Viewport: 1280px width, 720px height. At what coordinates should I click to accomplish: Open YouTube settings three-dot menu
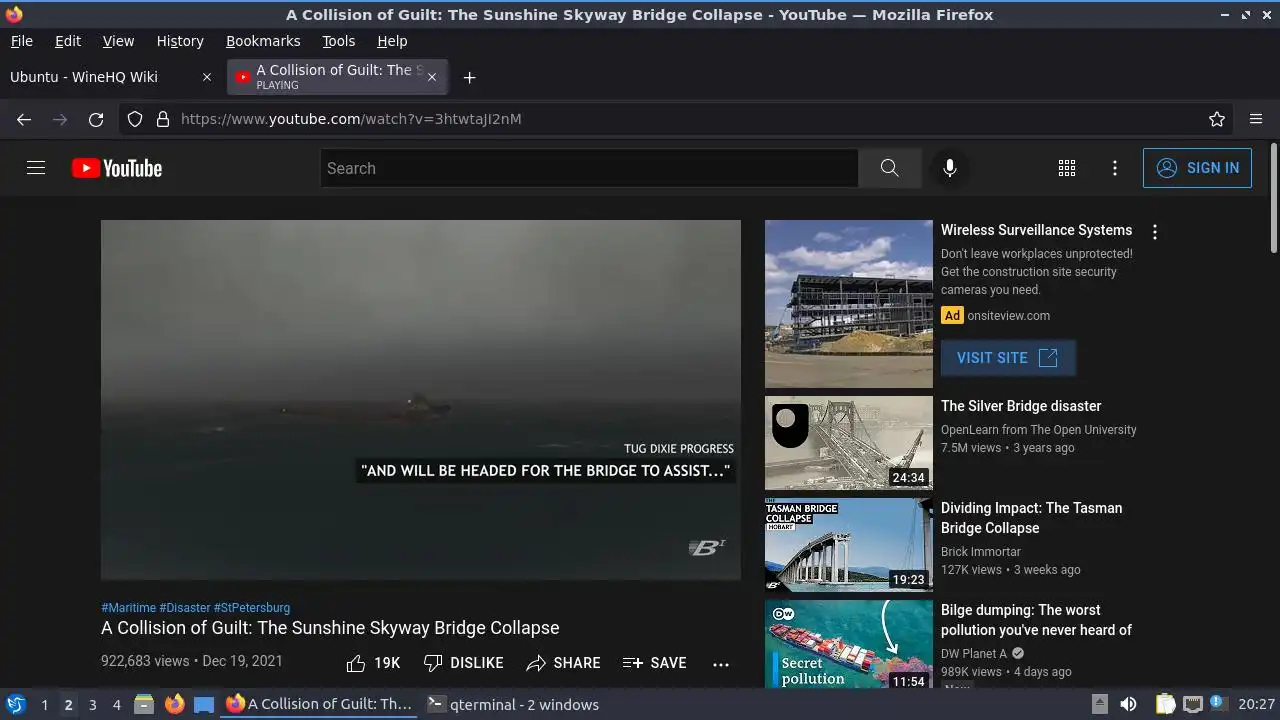pos(1115,168)
